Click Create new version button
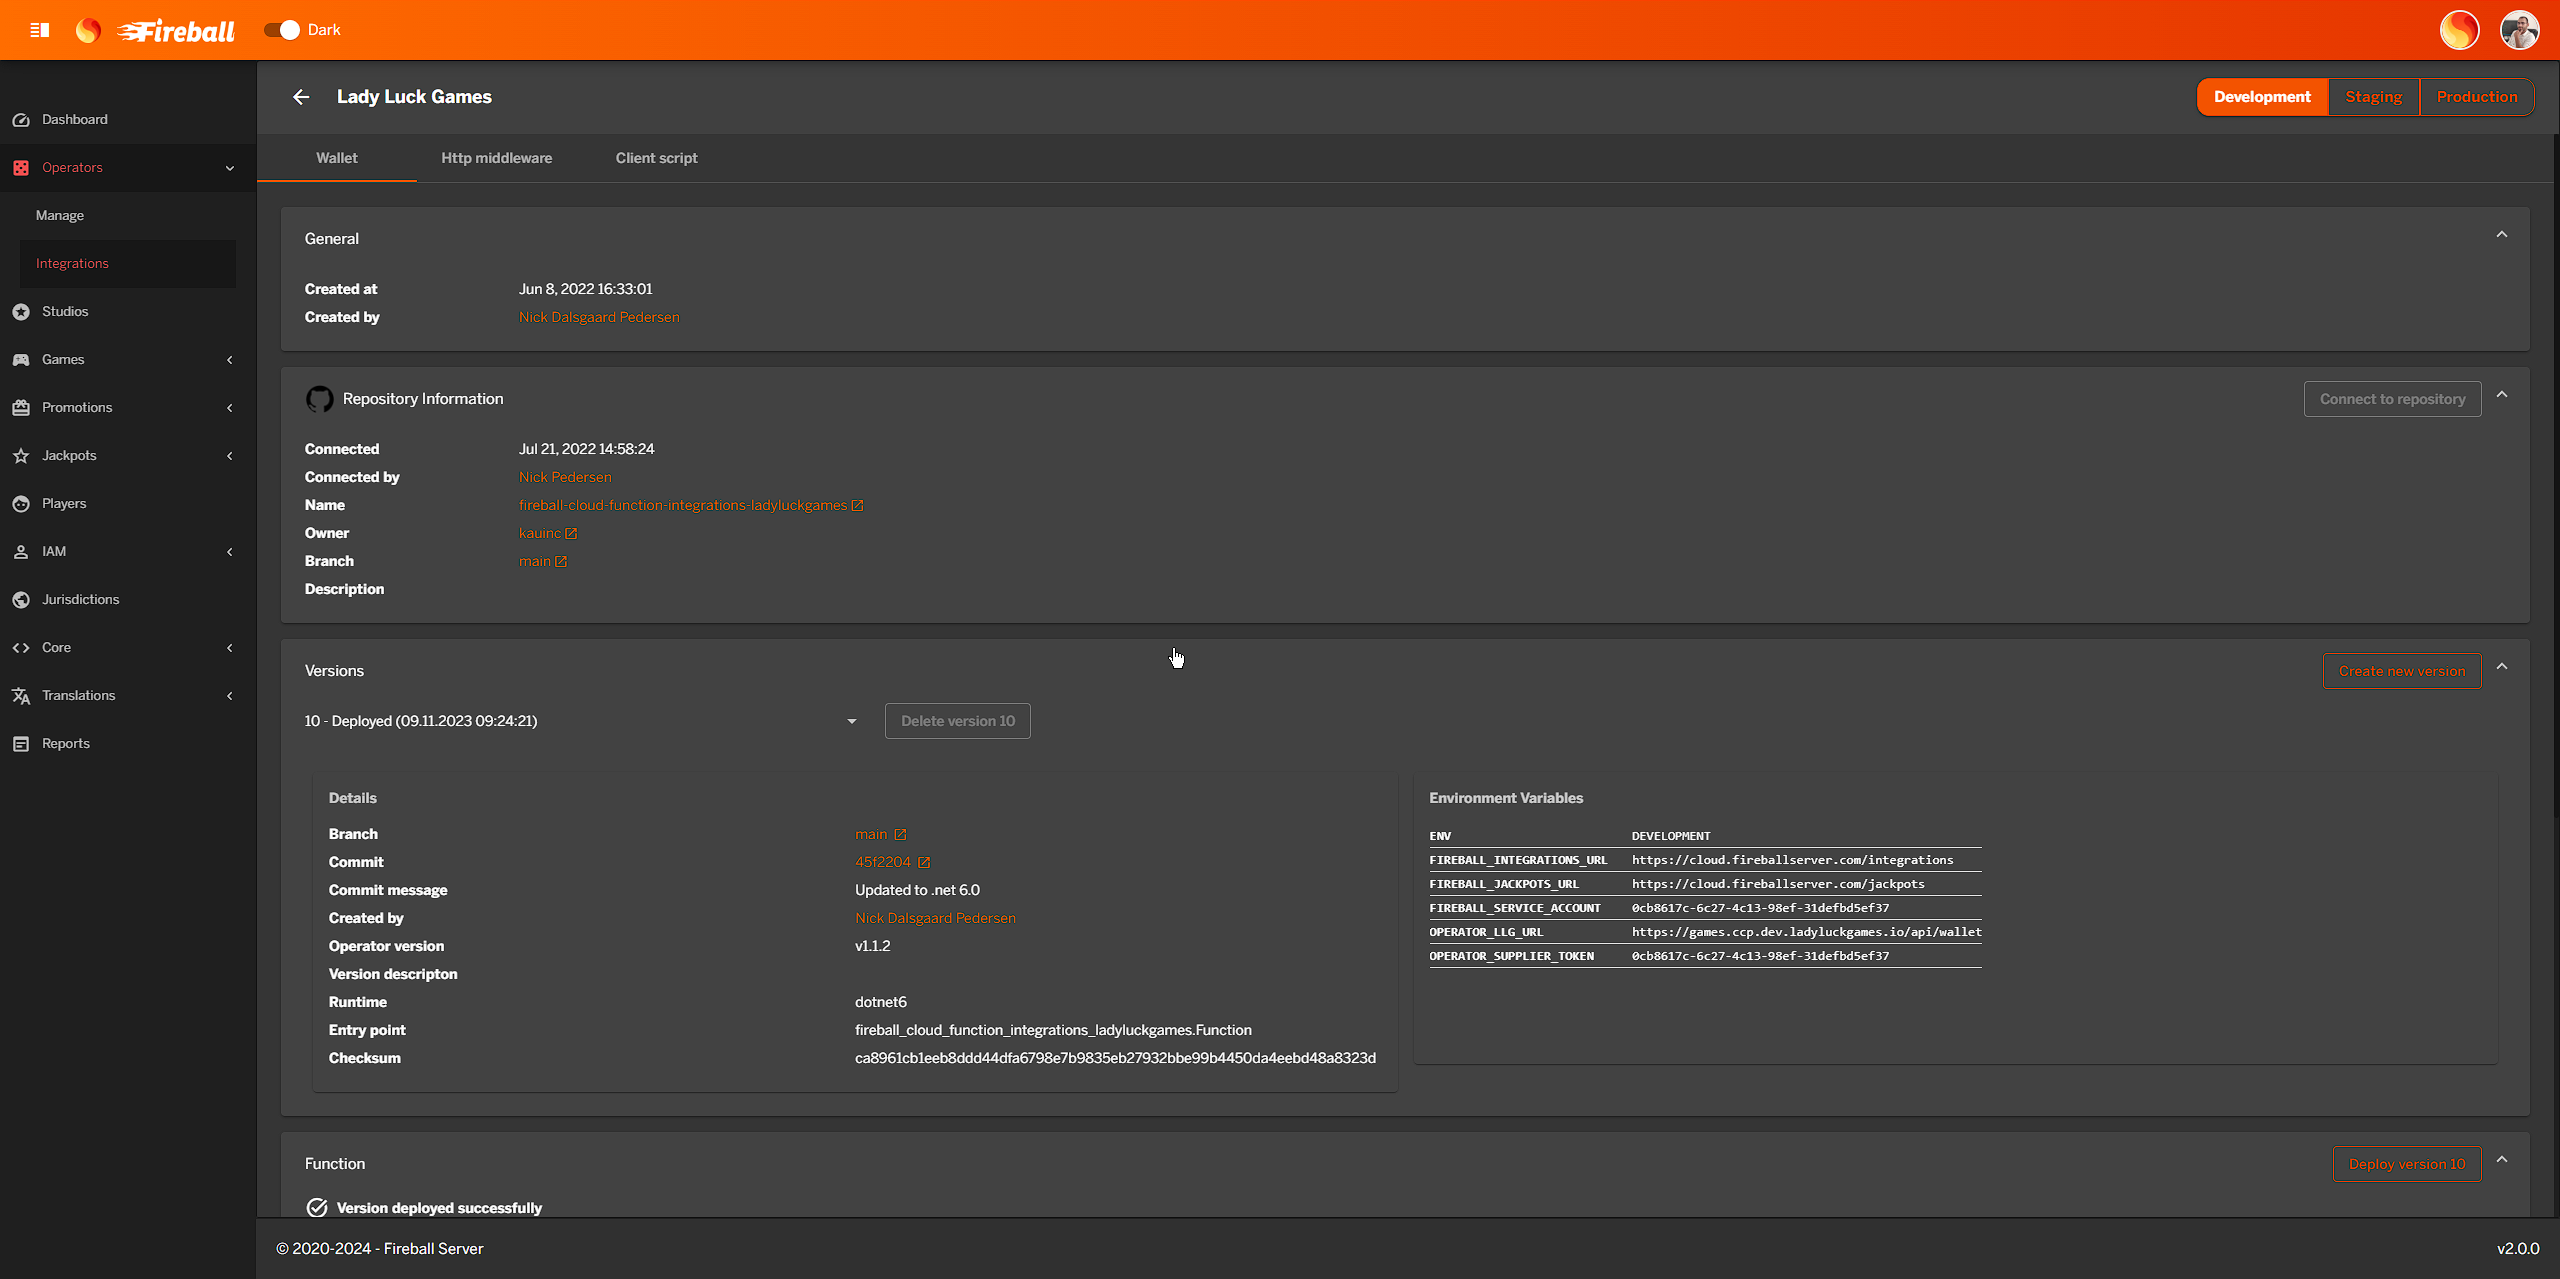This screenshot has height=1279, width=2560. (x=2401, y=671)
